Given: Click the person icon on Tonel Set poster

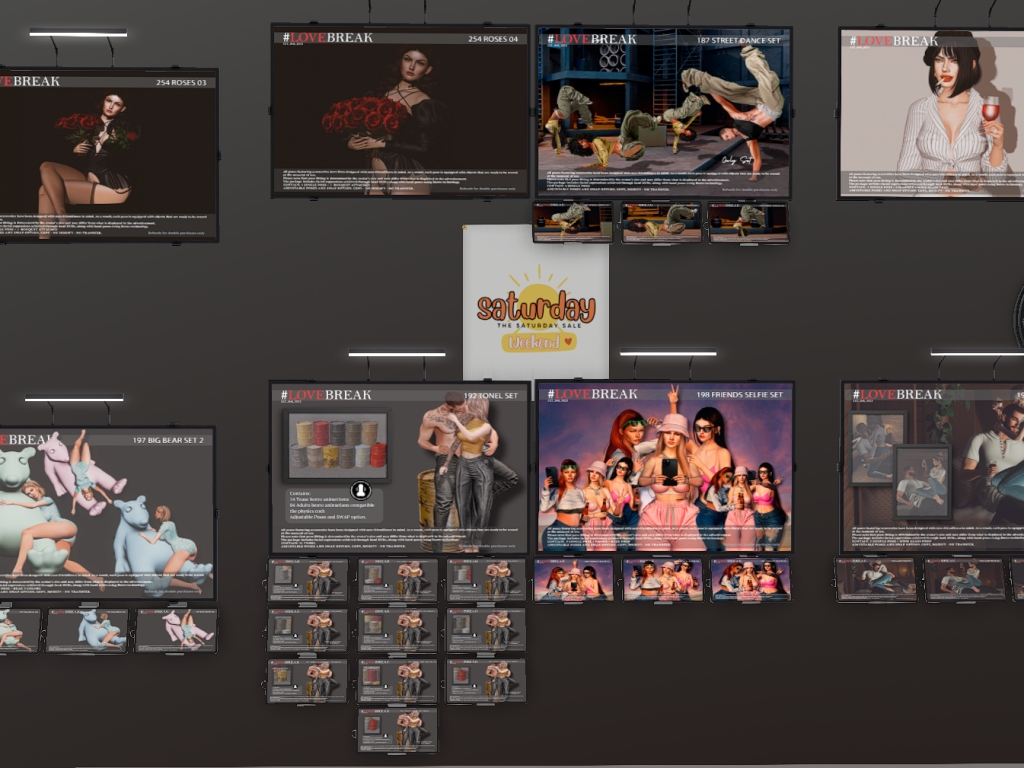Looking at the screenshot, I should click(361, 490).
